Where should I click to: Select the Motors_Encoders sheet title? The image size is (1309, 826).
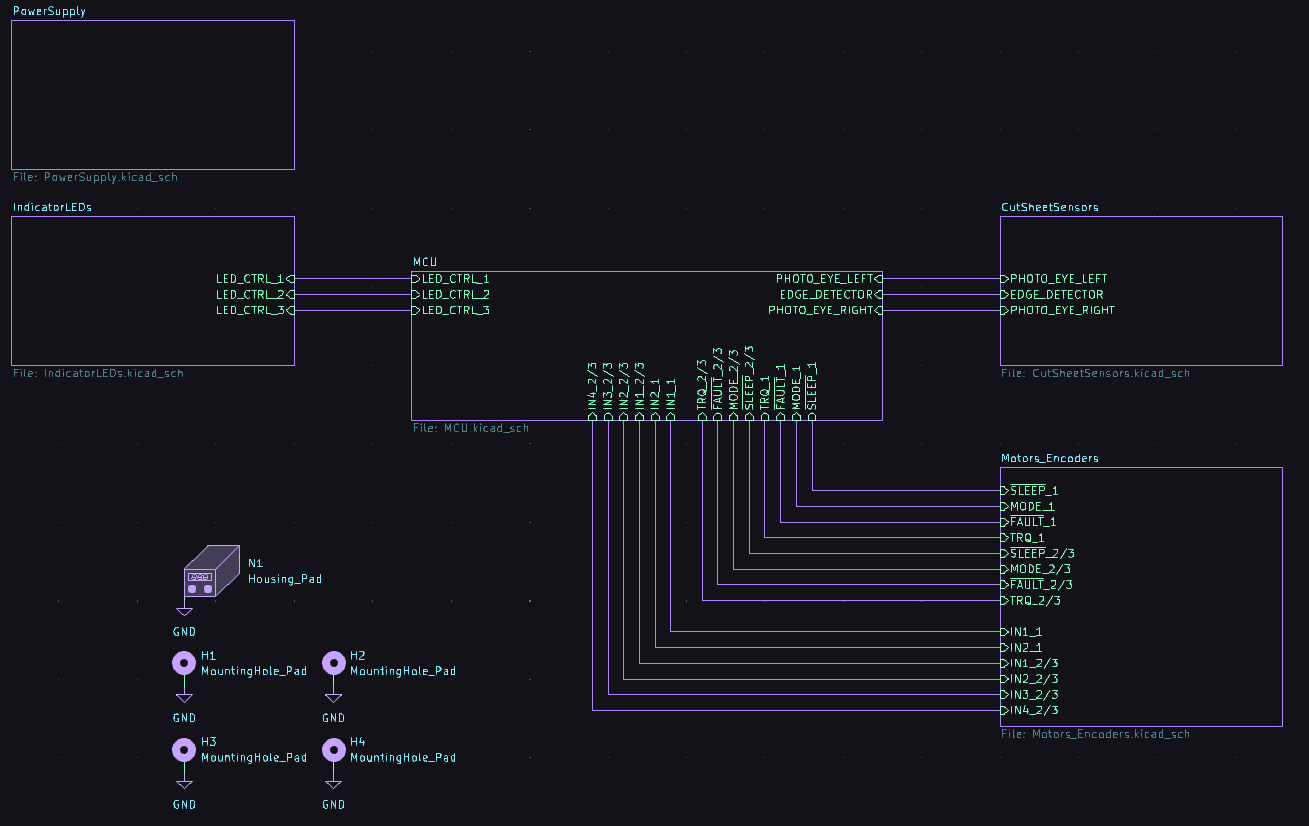pyautogui.click(x=1050, y=458)
